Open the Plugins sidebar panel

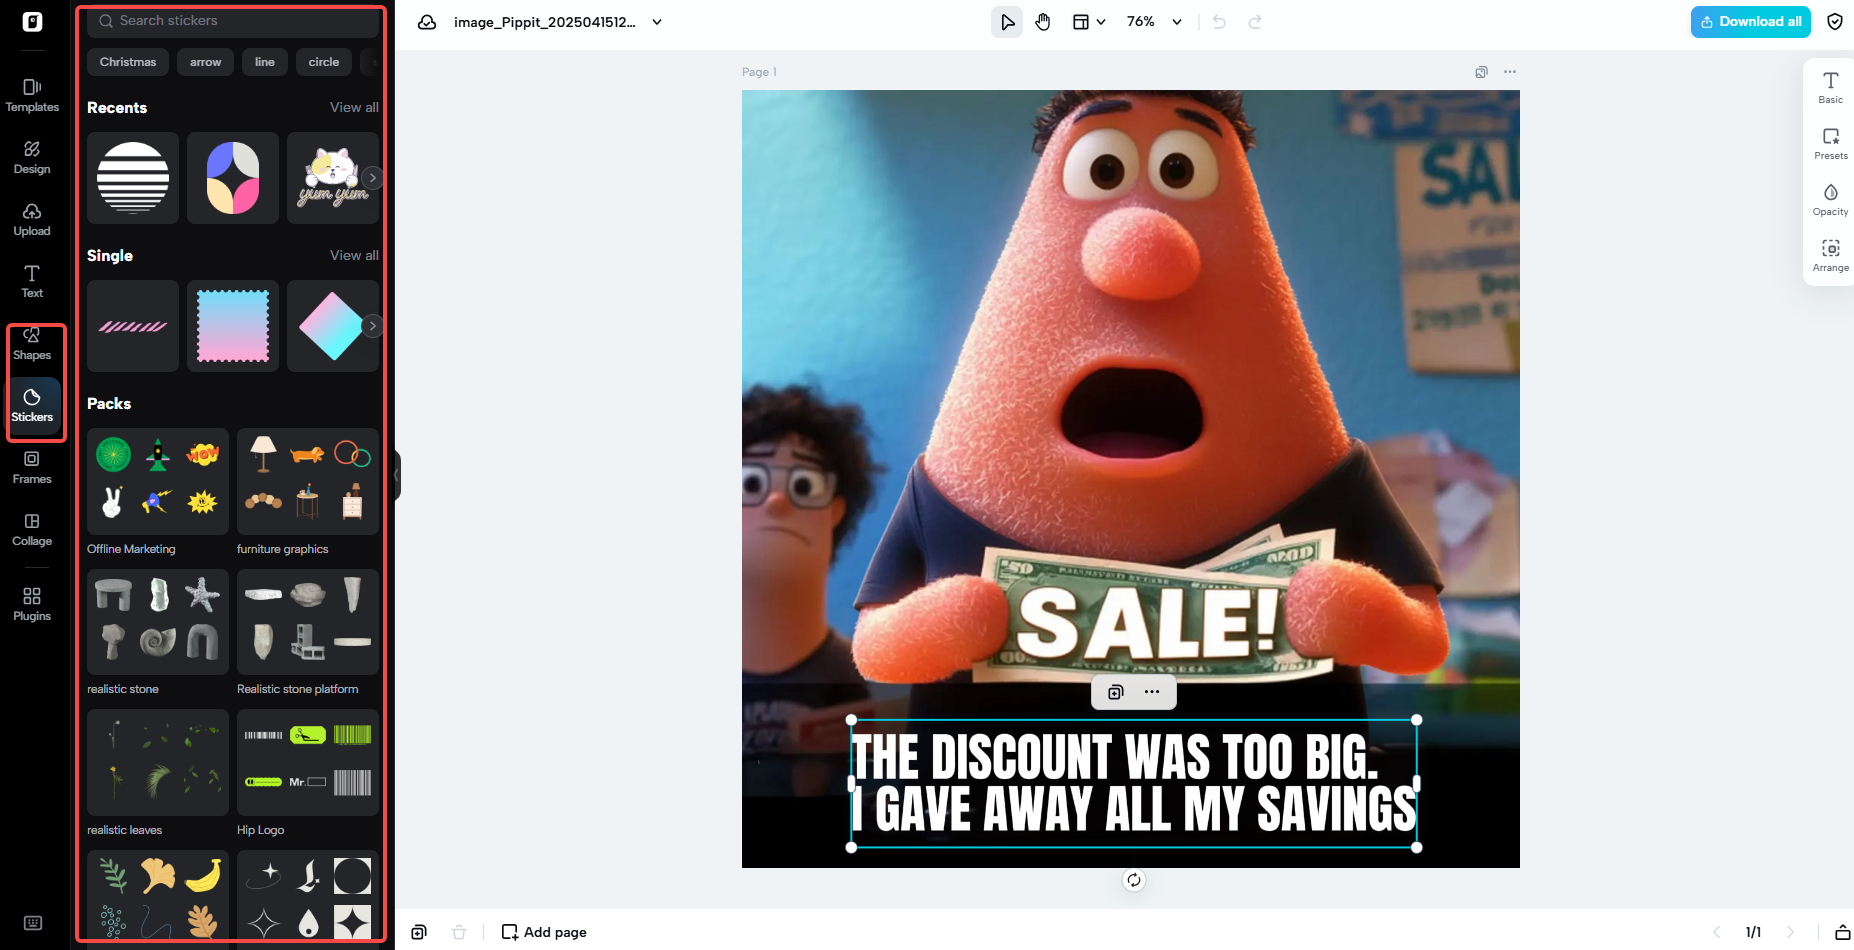click(x=32, y=605)
